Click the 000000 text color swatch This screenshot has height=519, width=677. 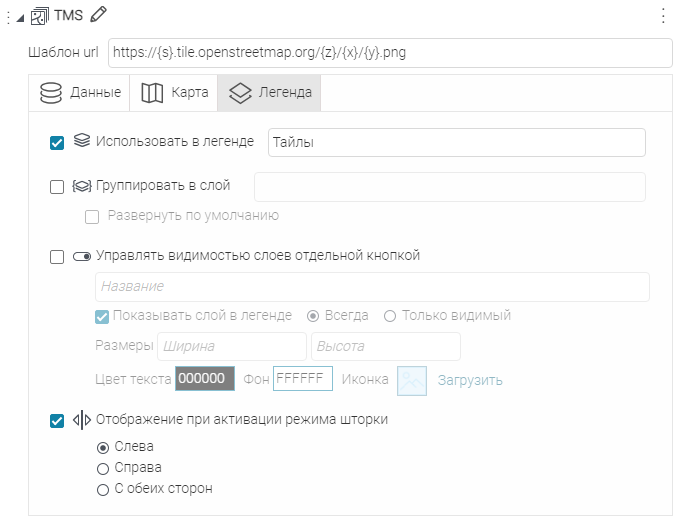(x=205, y=379)
